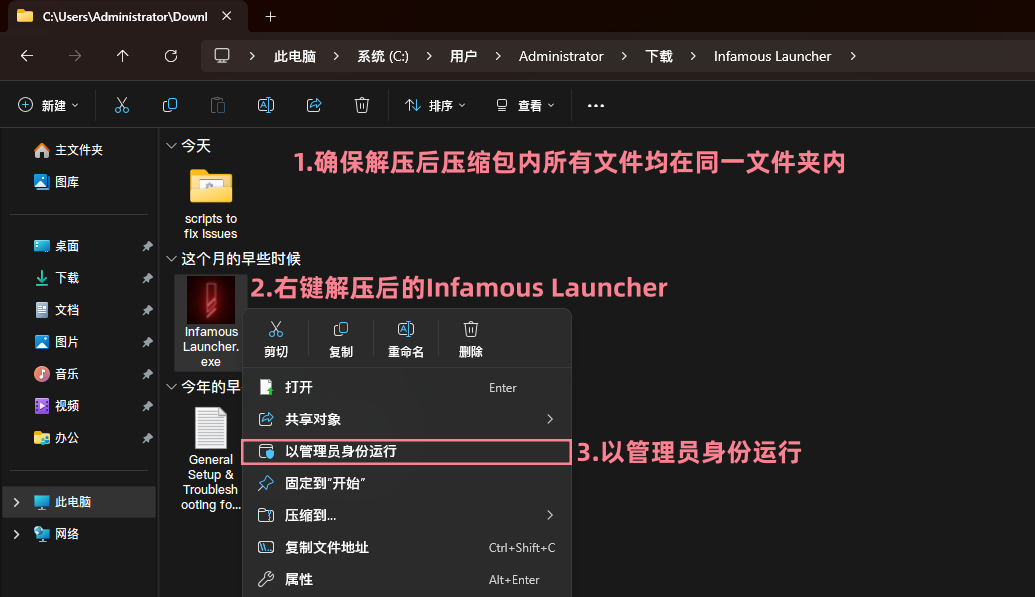Select 复制文件地址 menu entry

[407, 547]
